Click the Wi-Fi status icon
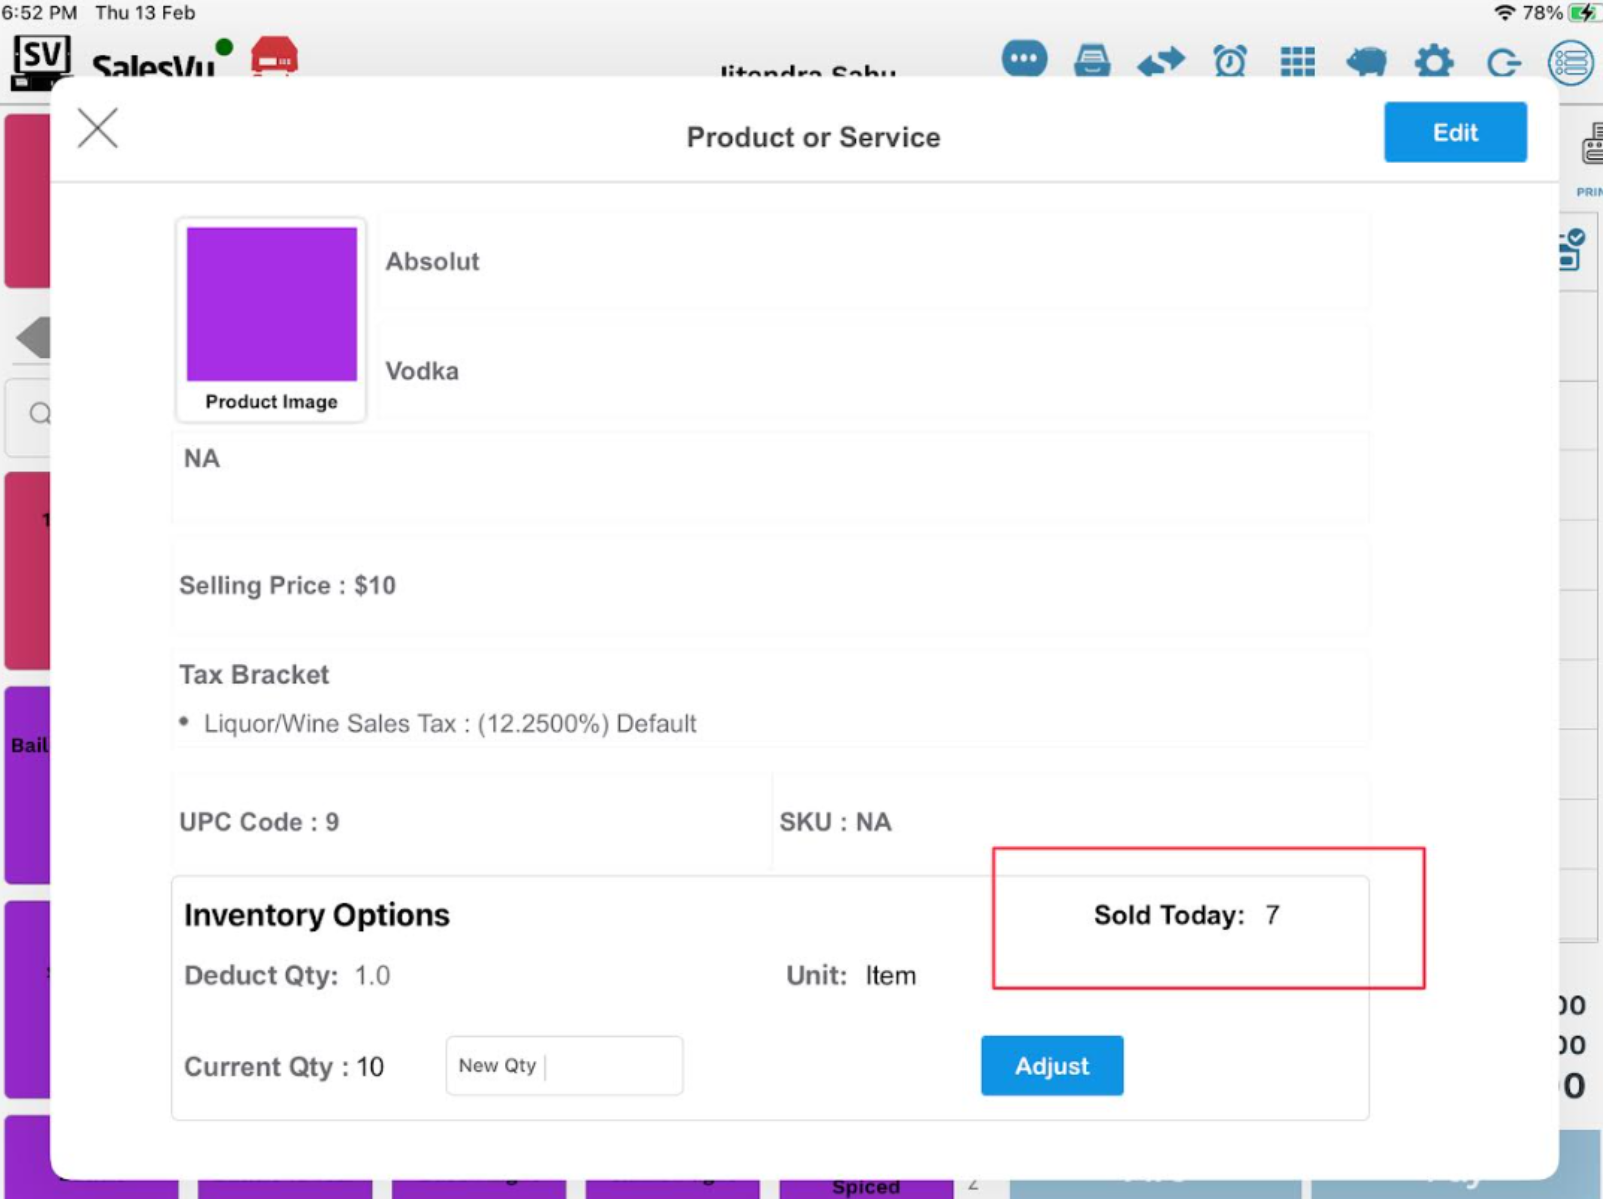The height and width of the screenshot is (1199, 1603). tap(1505, 13)
